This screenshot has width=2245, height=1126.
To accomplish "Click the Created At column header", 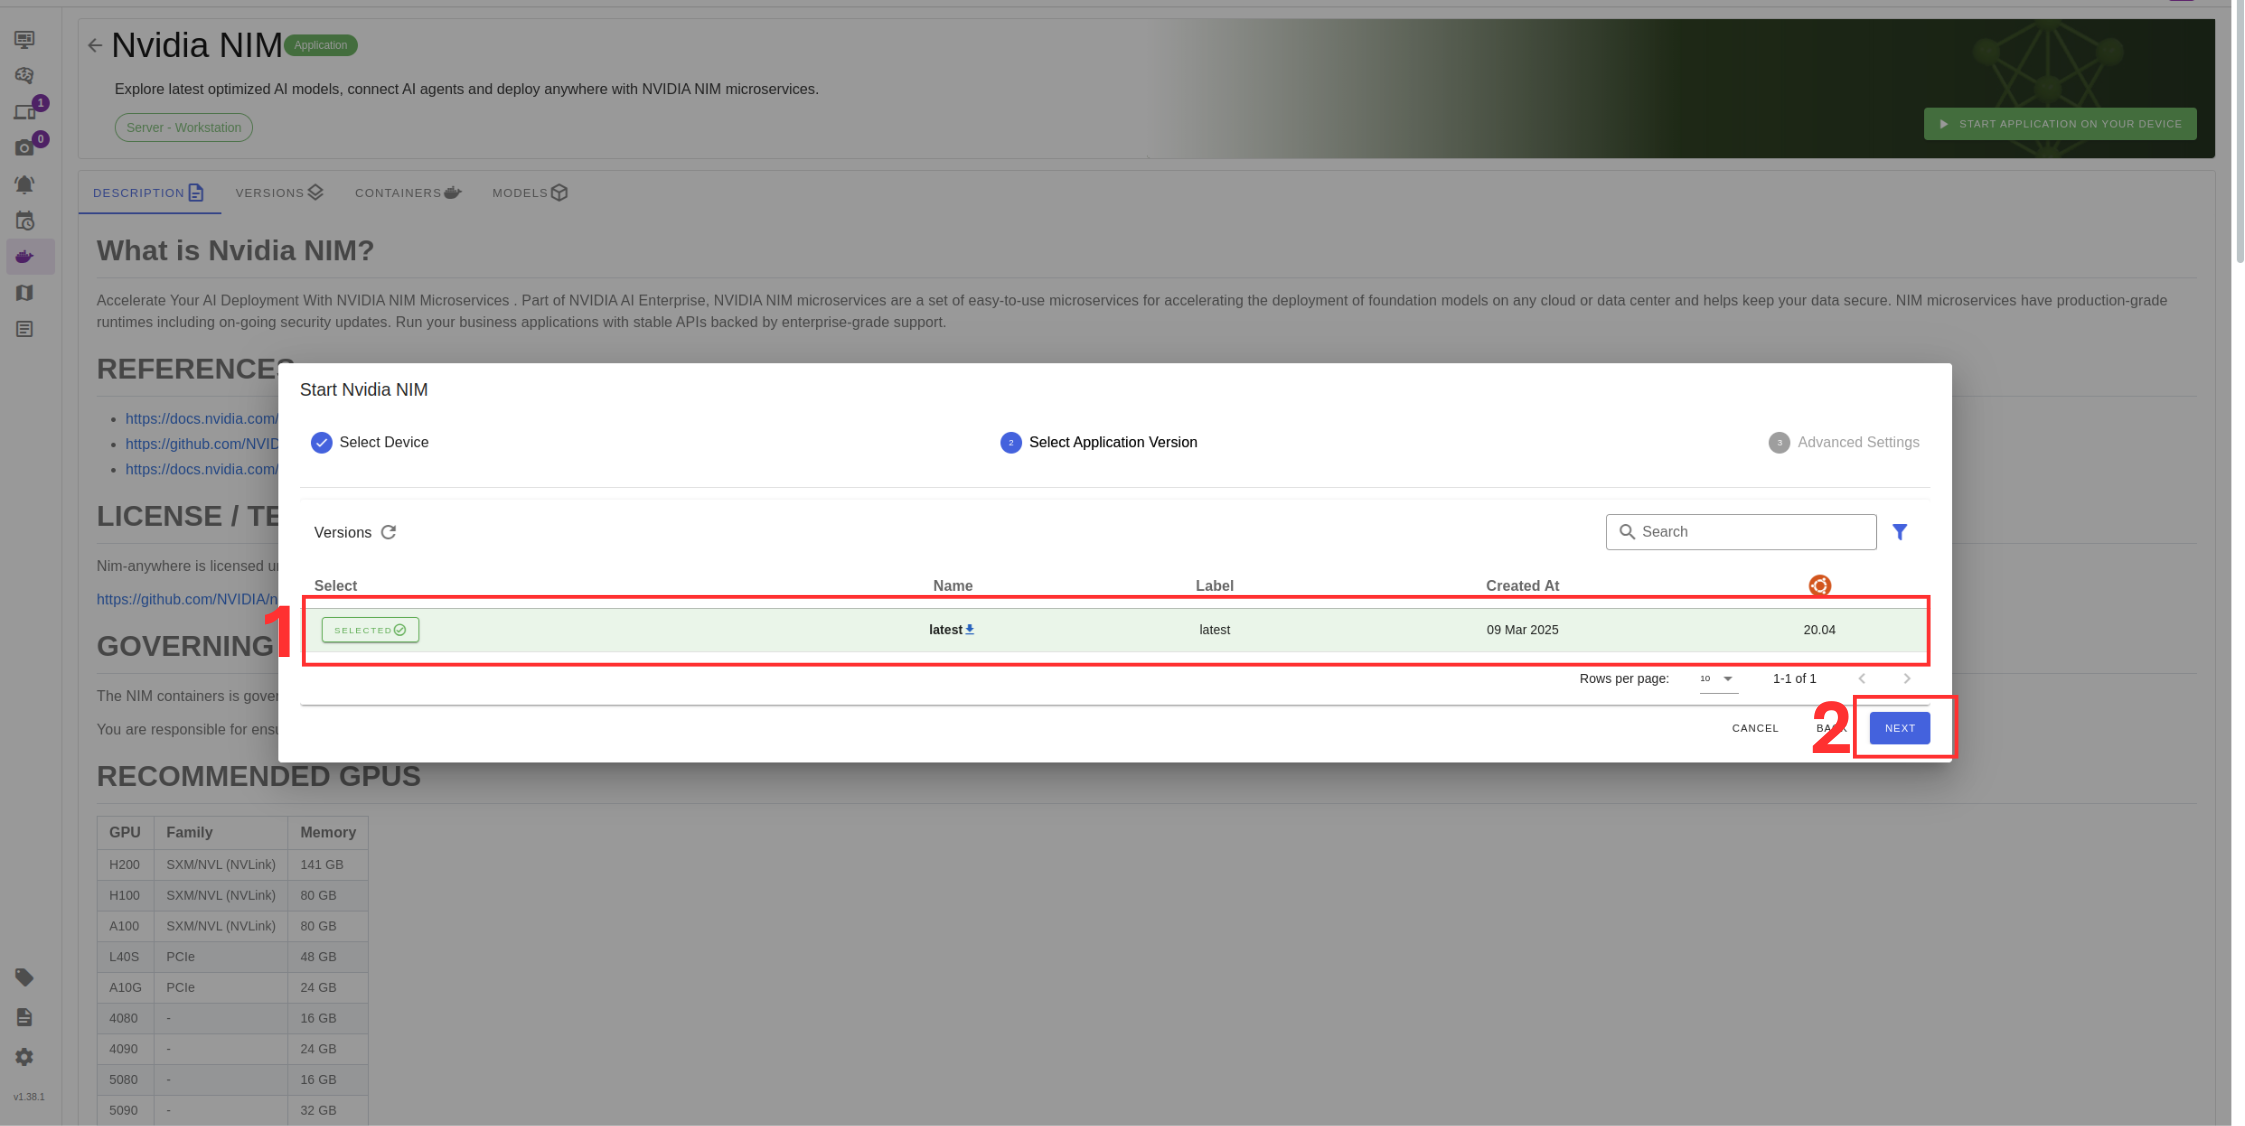I will coord(1522,586).
